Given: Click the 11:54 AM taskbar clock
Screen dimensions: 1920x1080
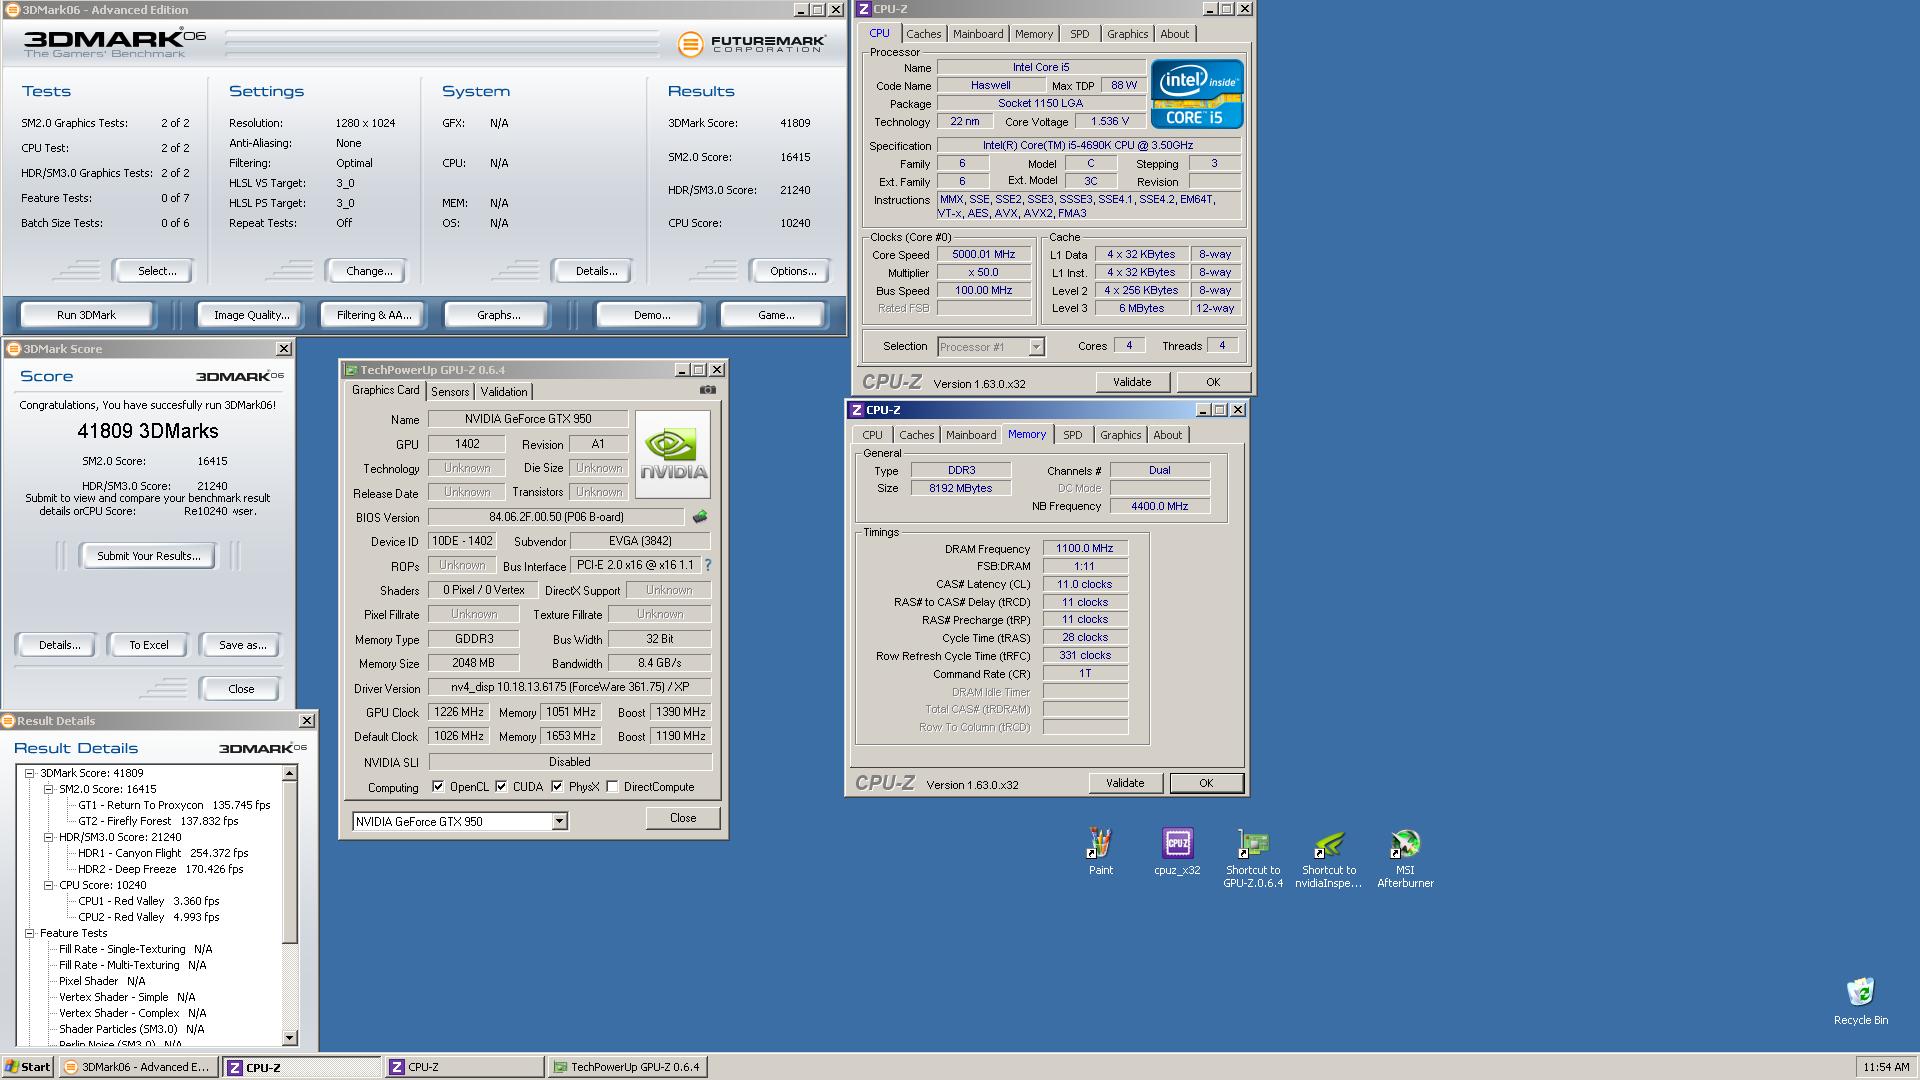Looking at the screenshot, I should 1886,1067.
